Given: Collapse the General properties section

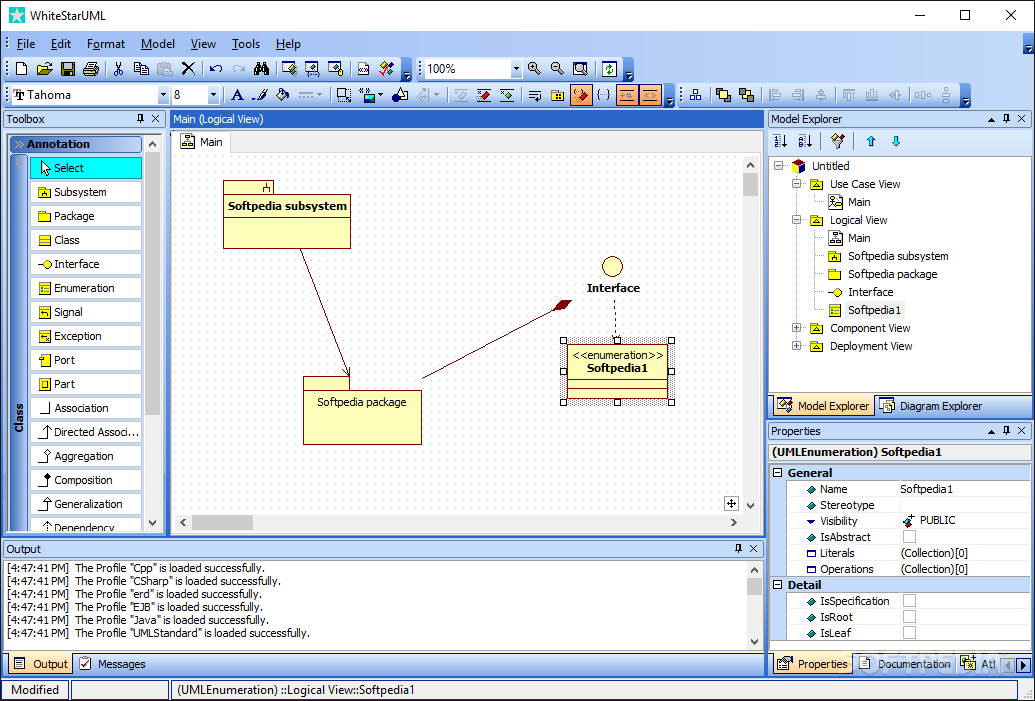Looking at the screenshot, I should tap(778, 473).
